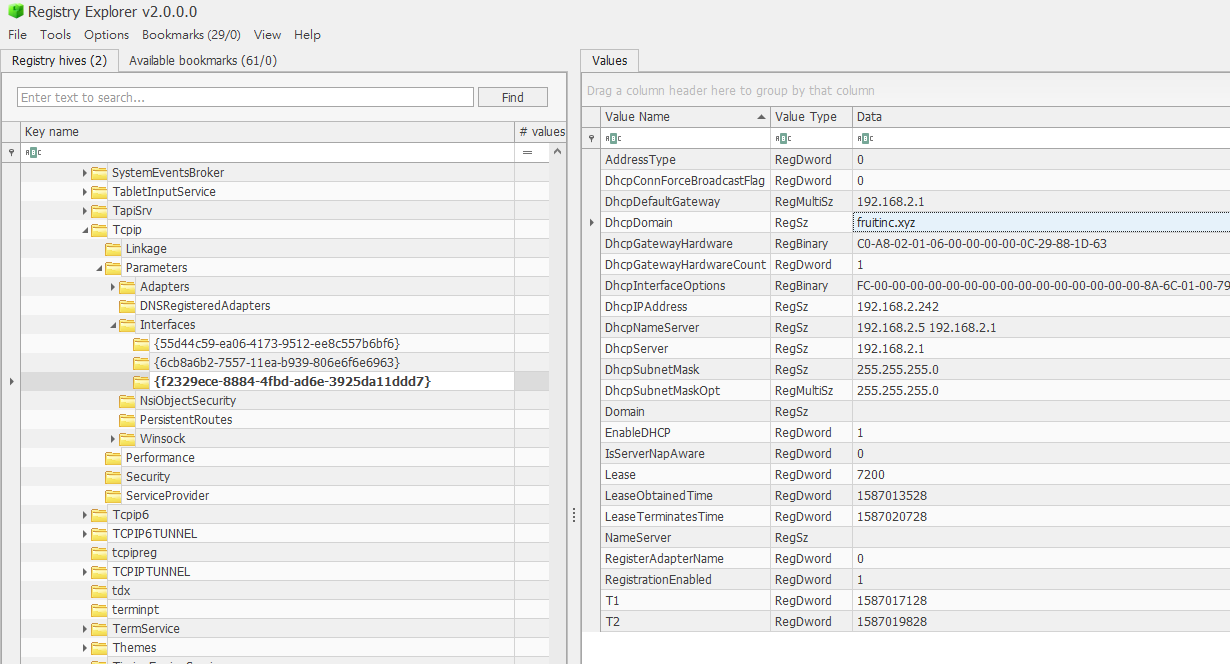Expand the Winsock key

[x=113, y=439]
